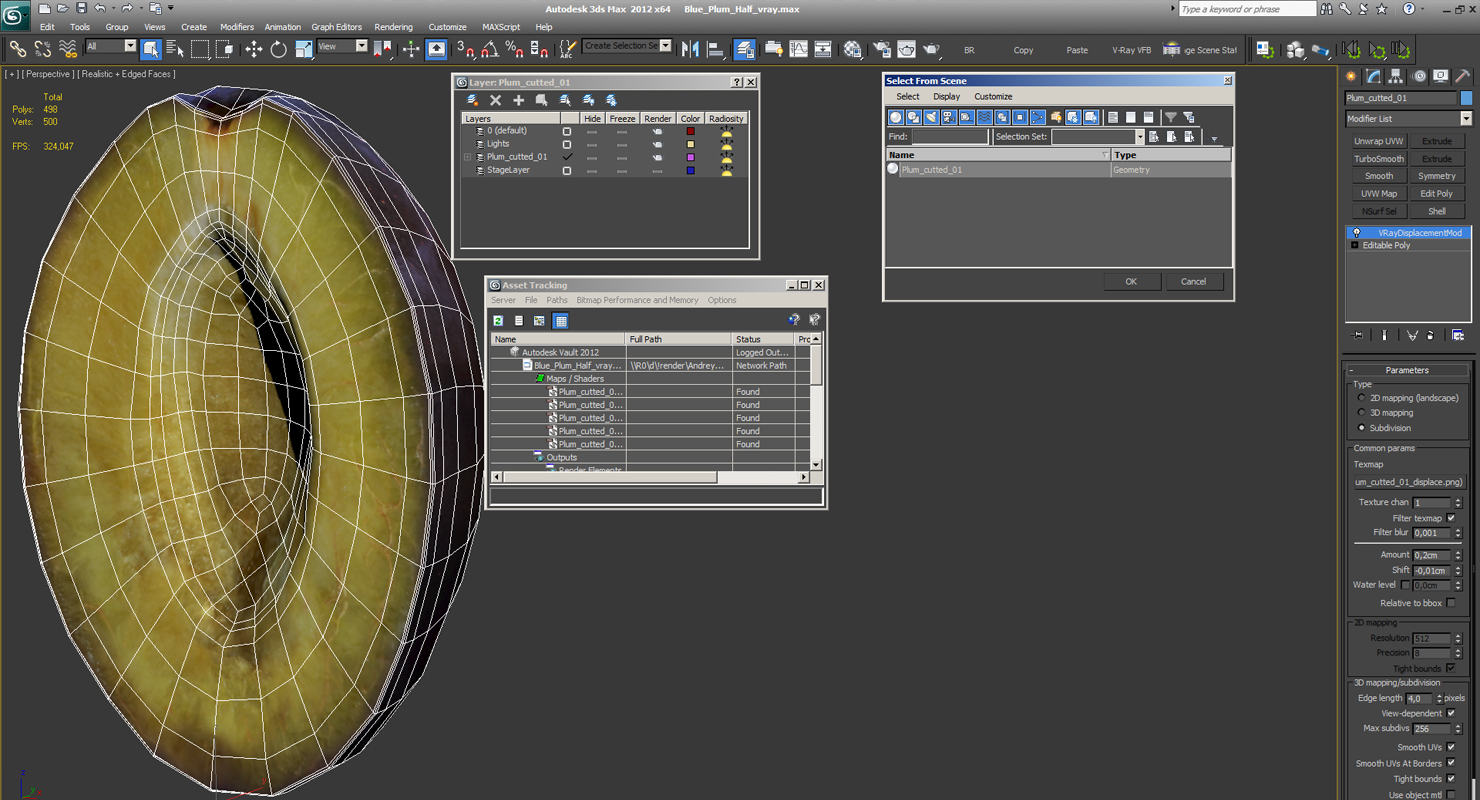Open the Material Editor icon
This screenshot has height=800, width=1480.
pyautogui.click(x=852, y=48)
